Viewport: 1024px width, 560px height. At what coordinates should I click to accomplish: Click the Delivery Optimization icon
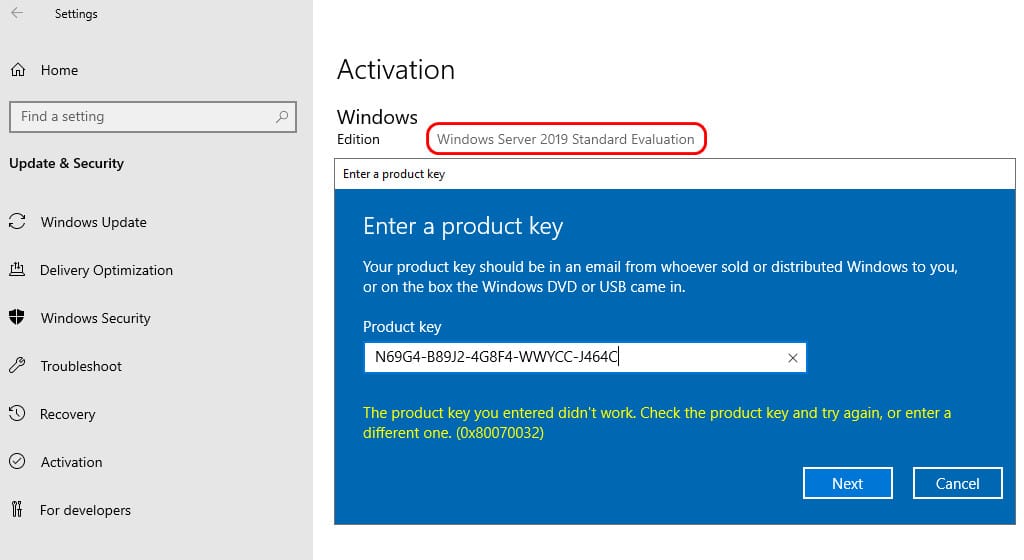click(17, 270)
